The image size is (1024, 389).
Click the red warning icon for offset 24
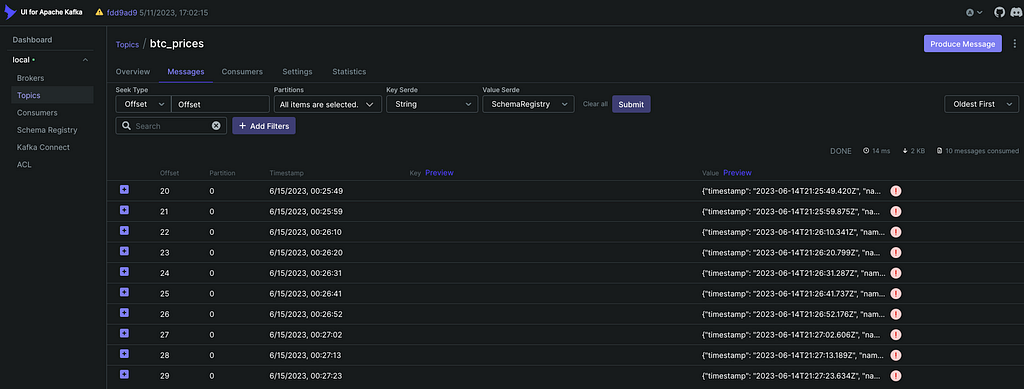tap(895, 273)
